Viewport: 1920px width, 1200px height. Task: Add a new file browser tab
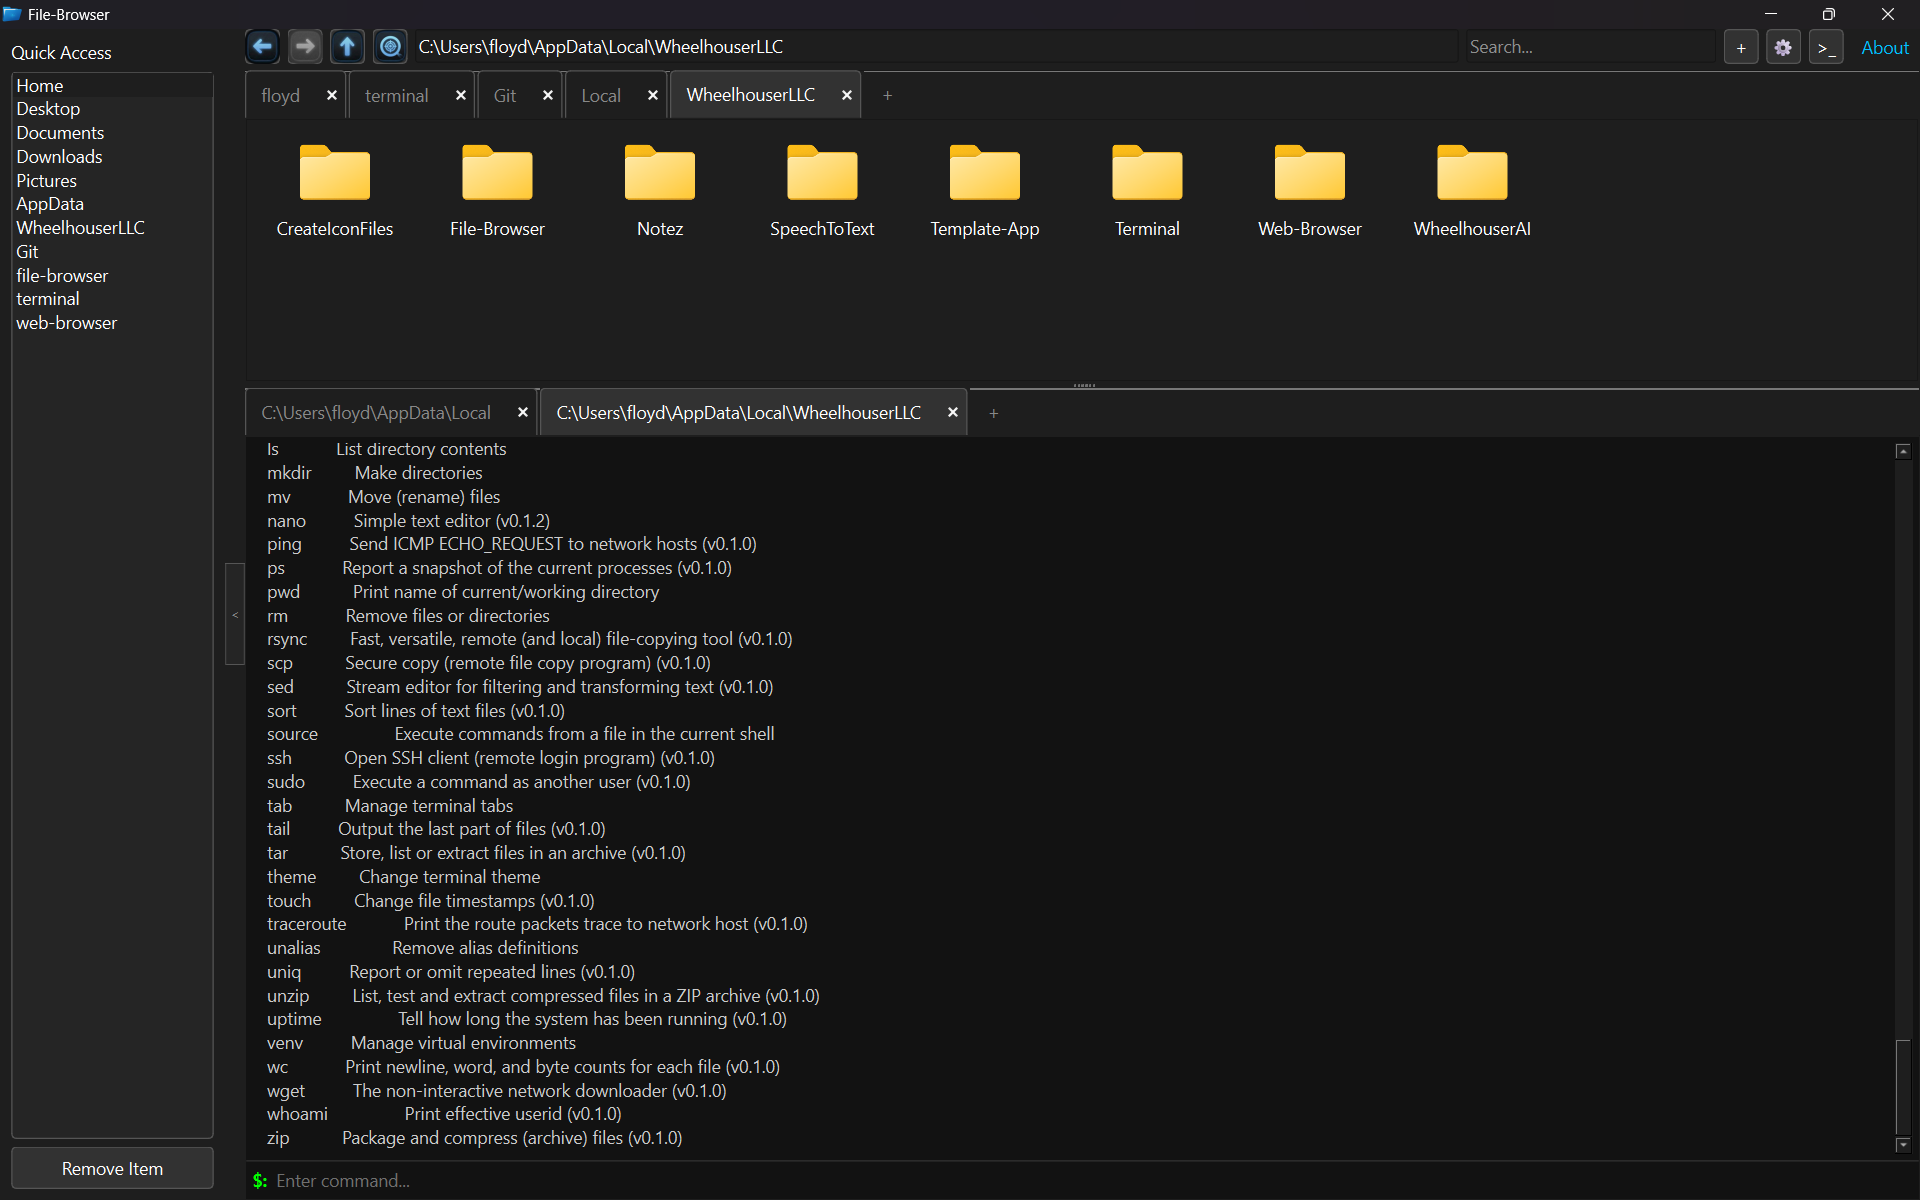(887, 95)
